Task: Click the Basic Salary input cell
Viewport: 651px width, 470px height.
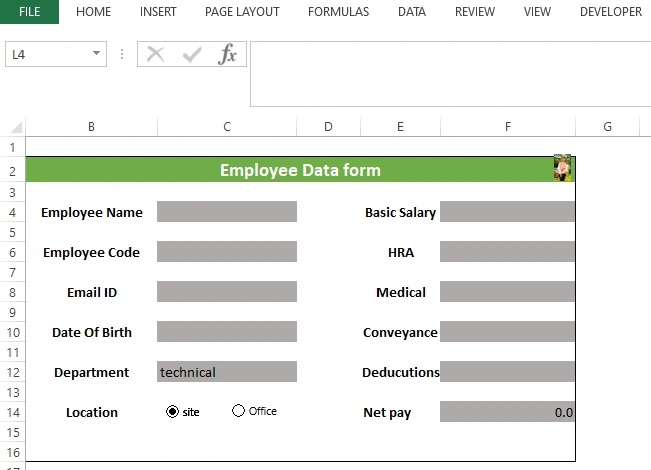Action: click(x=507, y=211)
